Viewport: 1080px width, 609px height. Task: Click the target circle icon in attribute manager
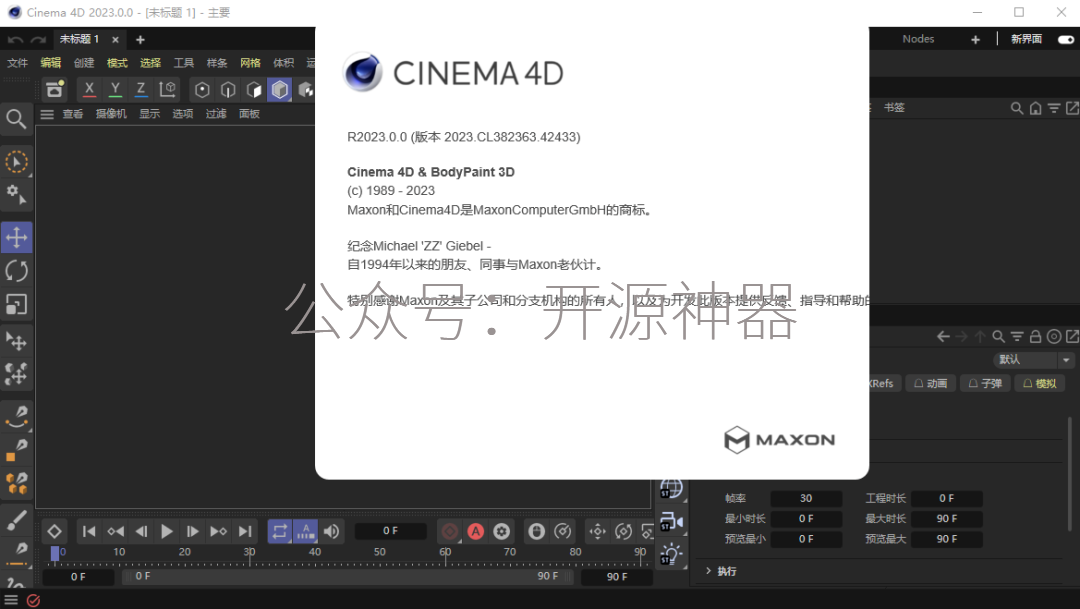[x=1054, y=336]
